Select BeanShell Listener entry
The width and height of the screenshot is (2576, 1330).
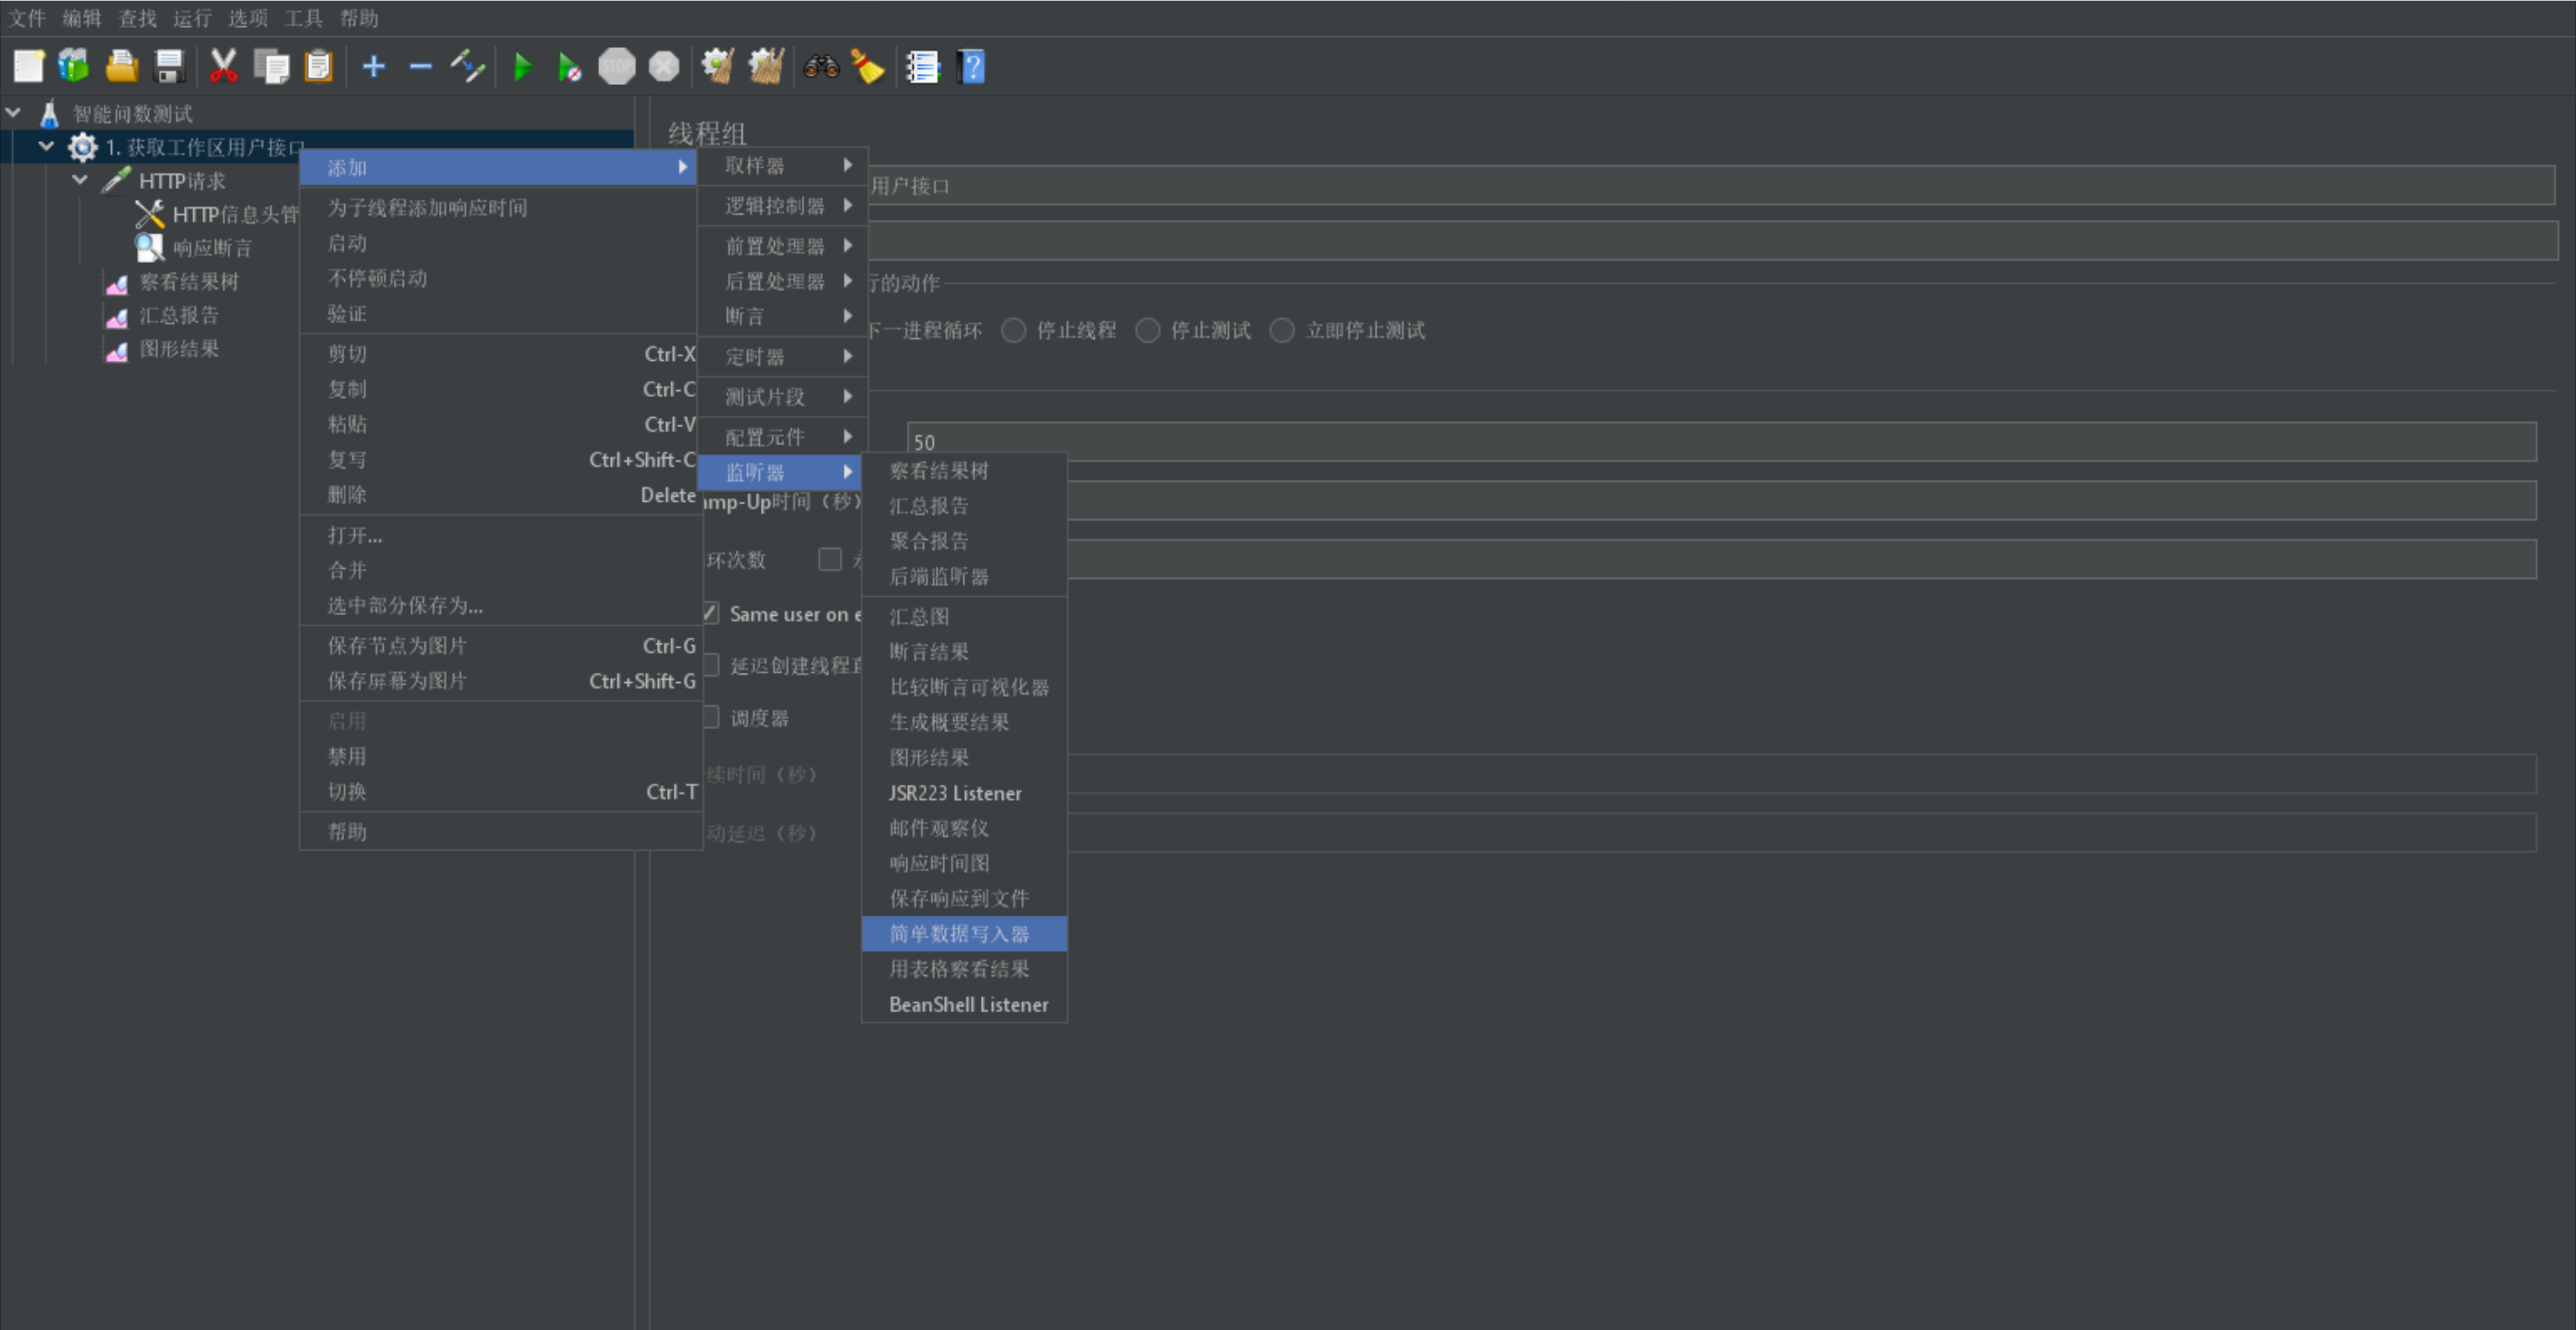point(964,1004)
